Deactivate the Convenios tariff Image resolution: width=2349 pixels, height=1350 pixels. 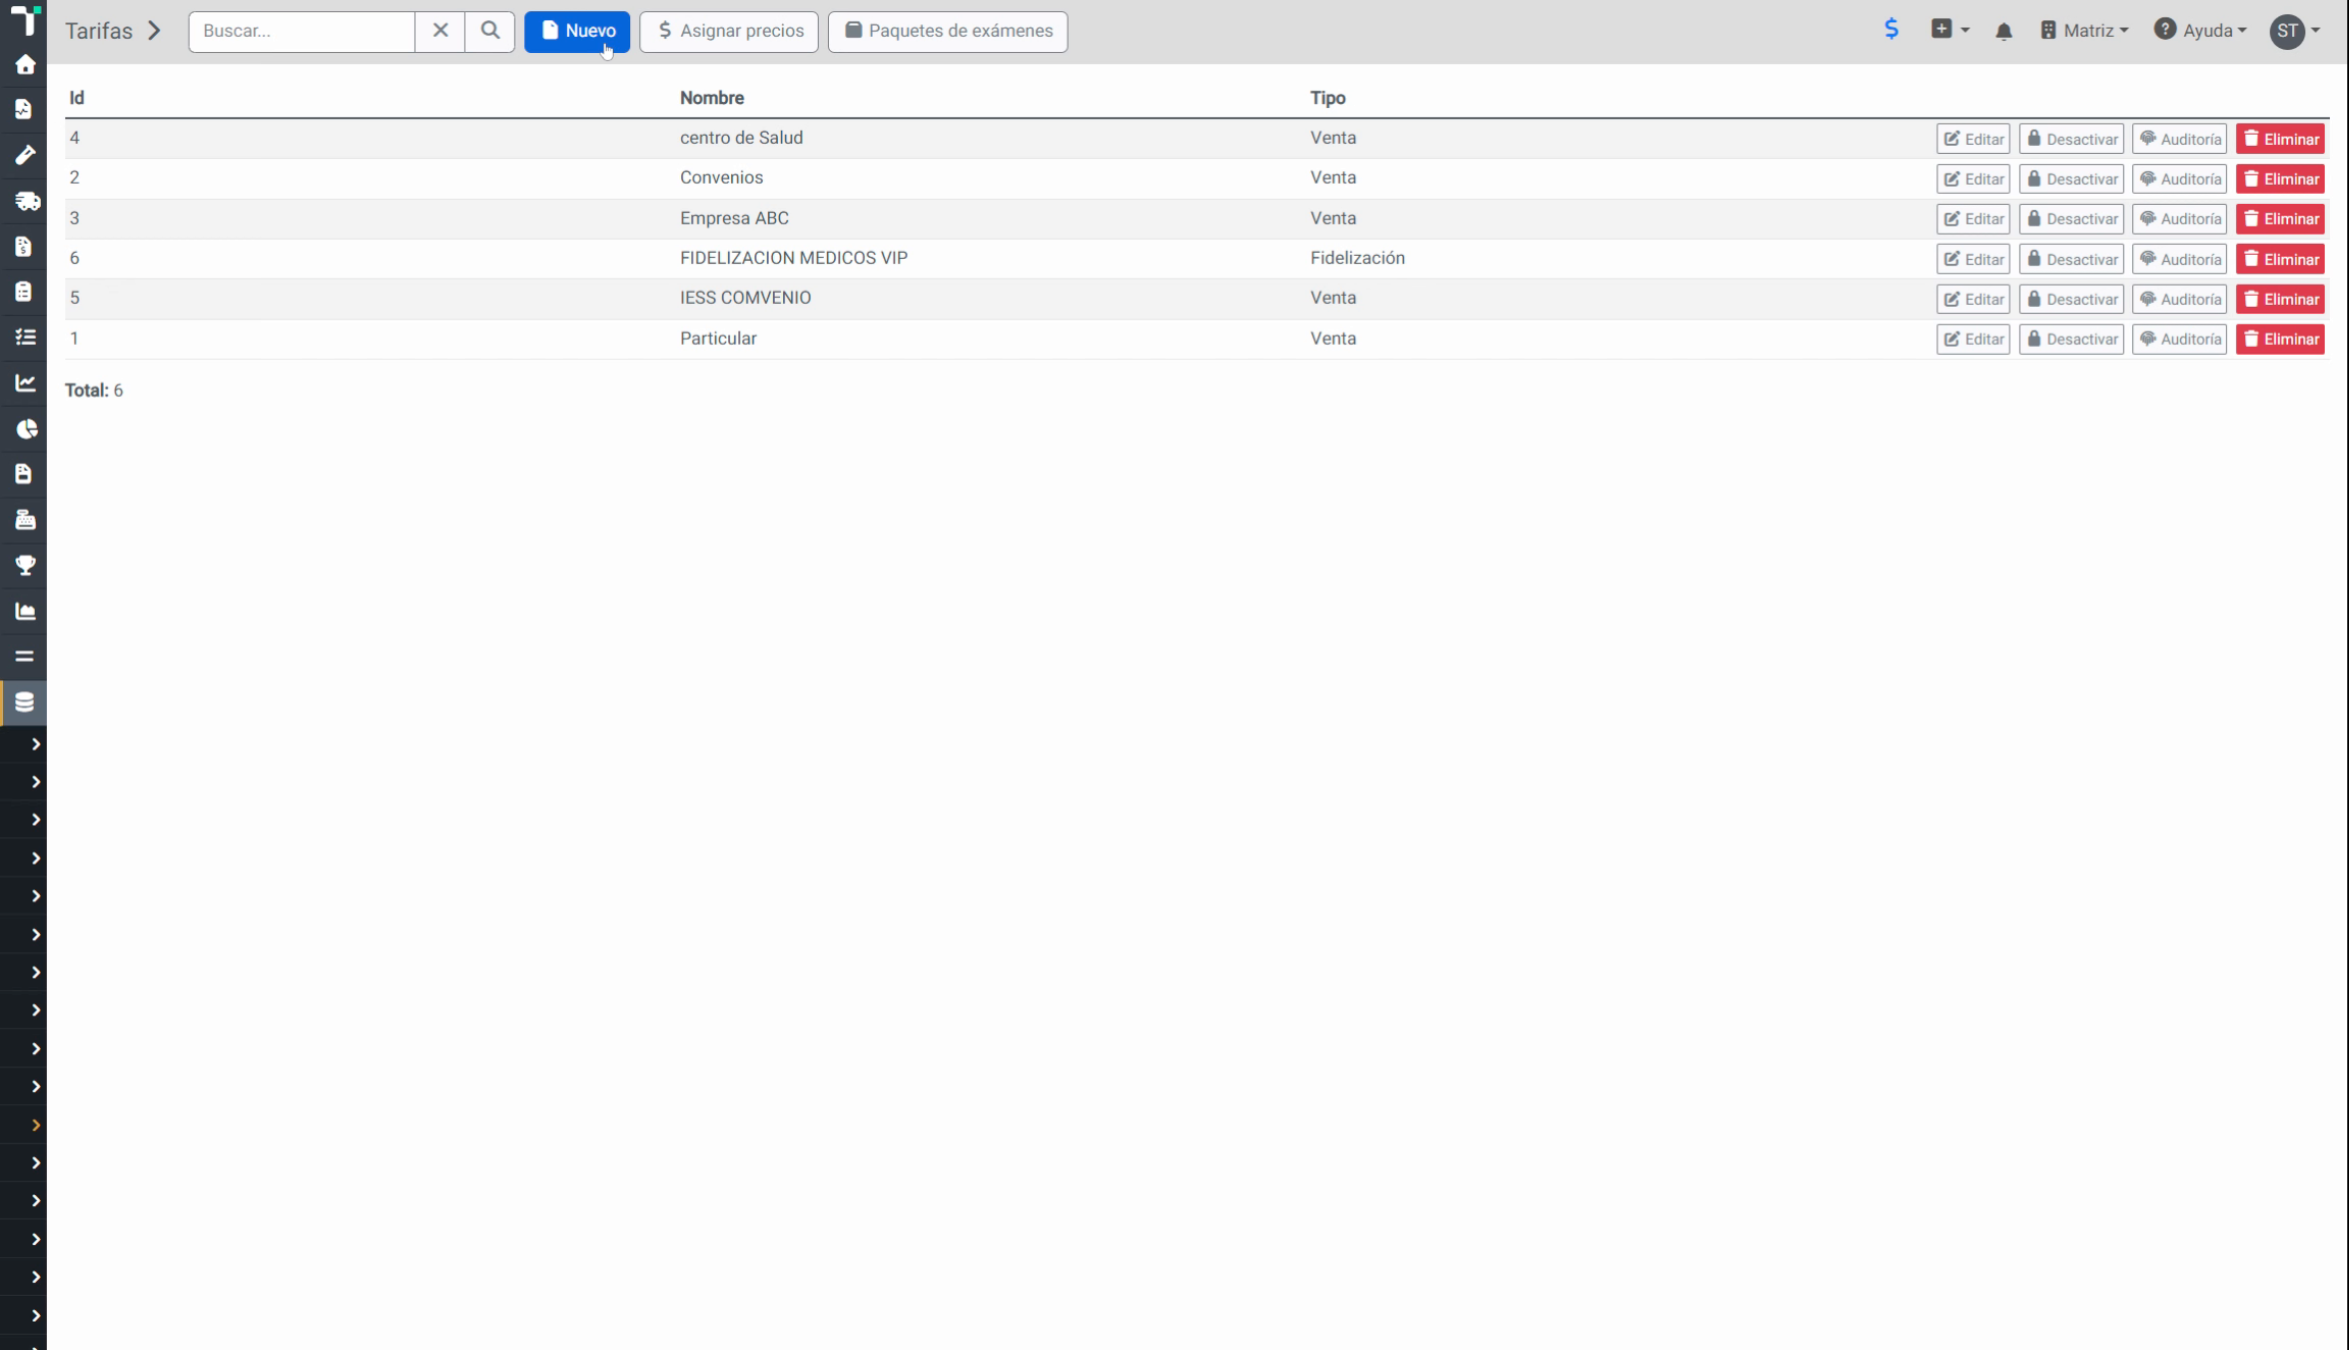click(x=2071, y=179)
